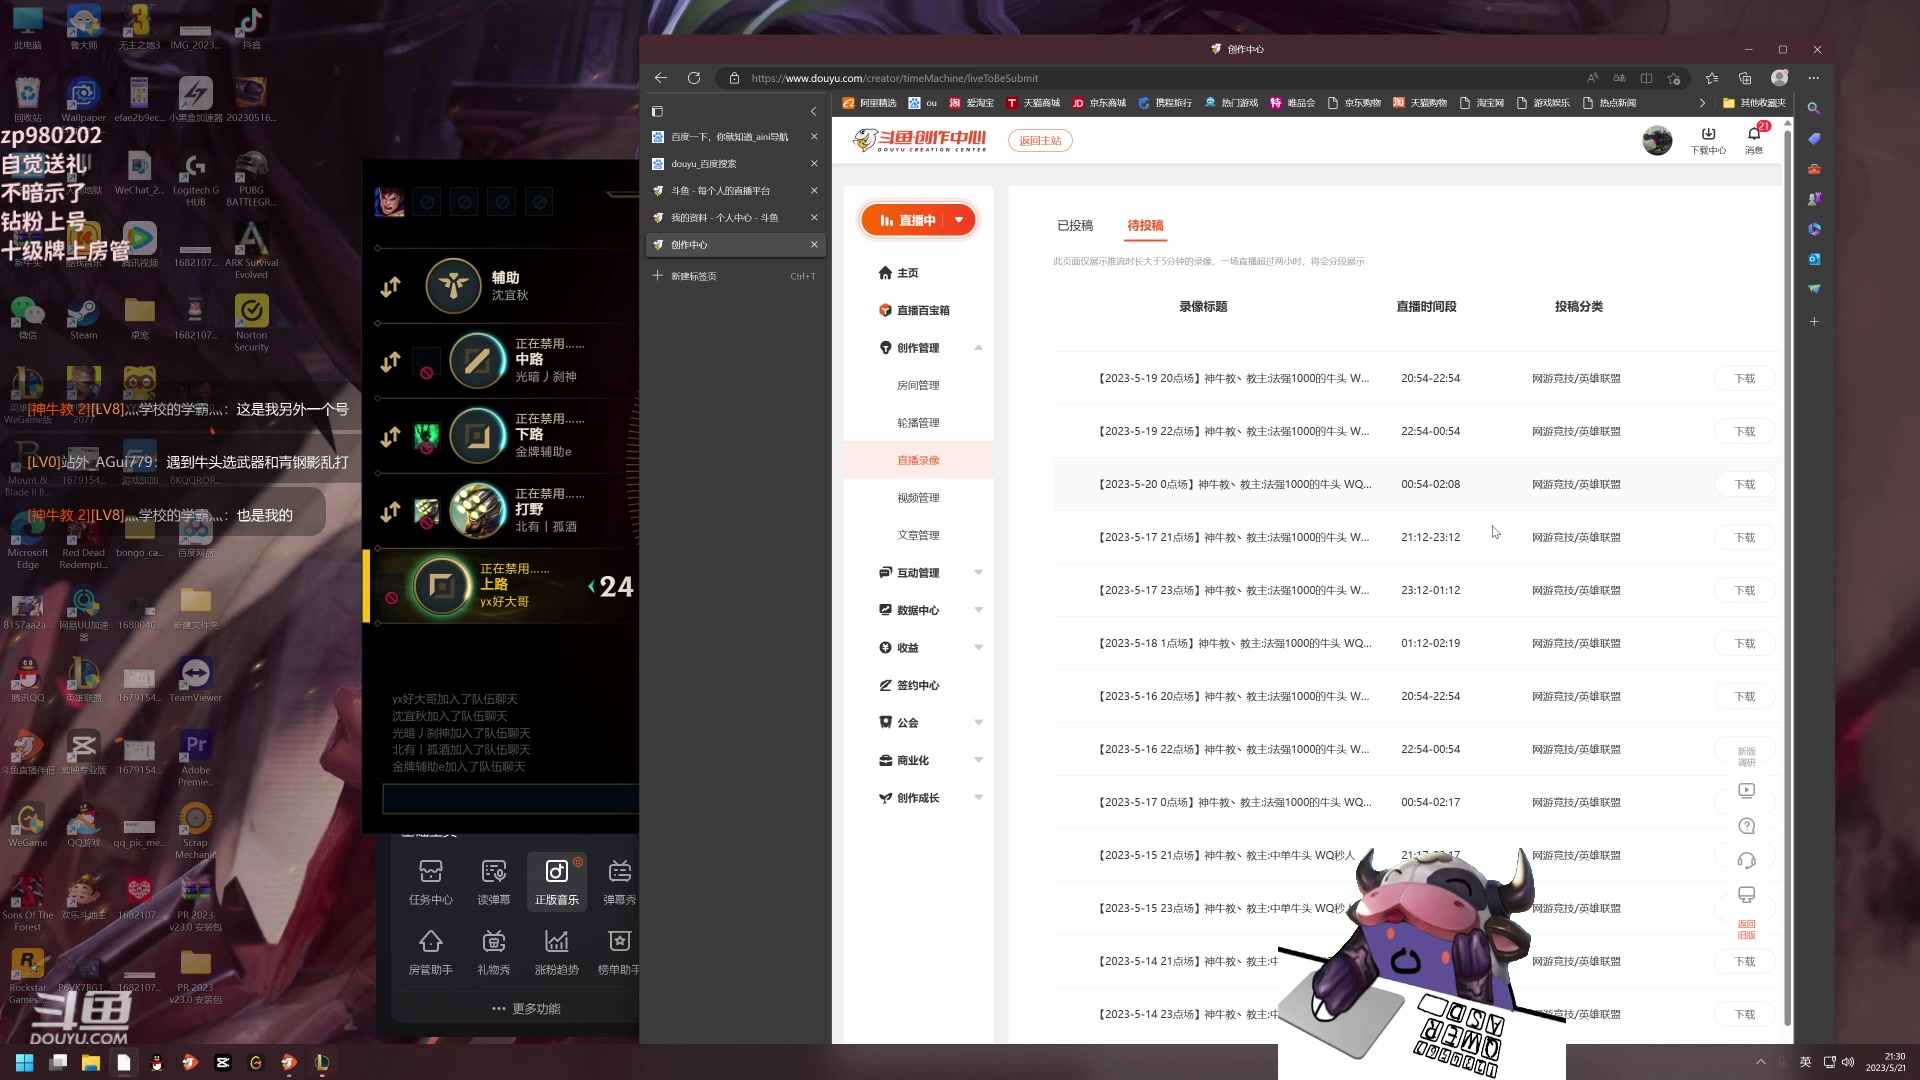This screenshot has height=1080, width=1920.
Task: Select 视频管理 in the sidebar
Action: [918, 498]
